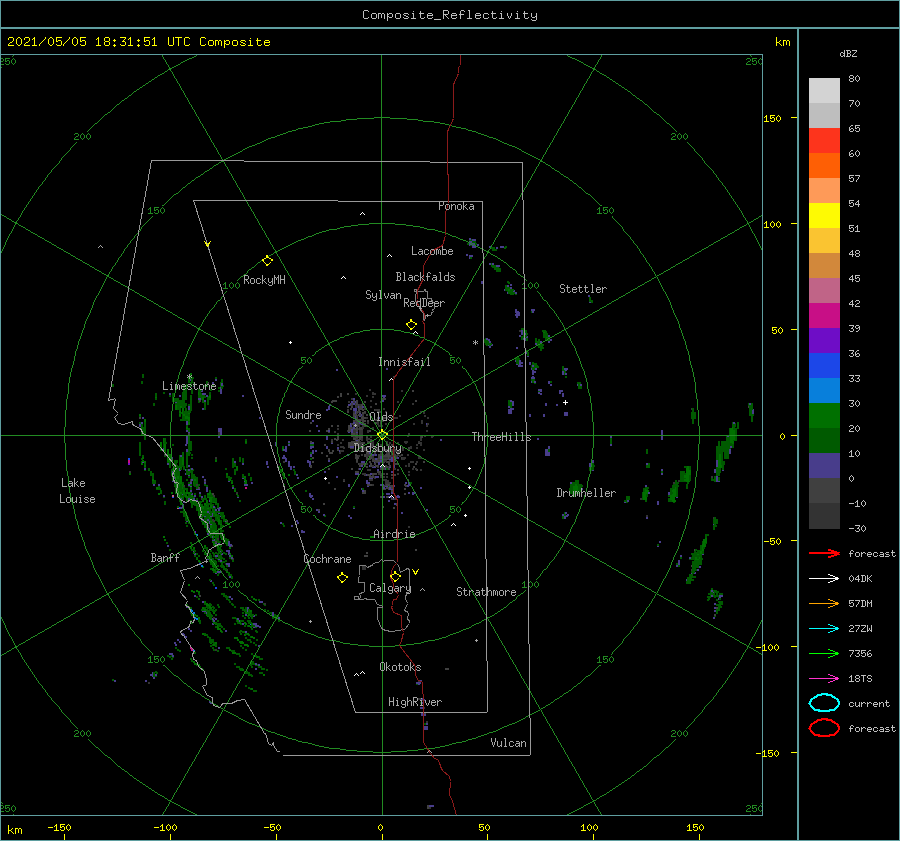Screen dimensions: 900x841
Task: Click the yellow radar center marker near Olds
Action: [x=382, y=435]
